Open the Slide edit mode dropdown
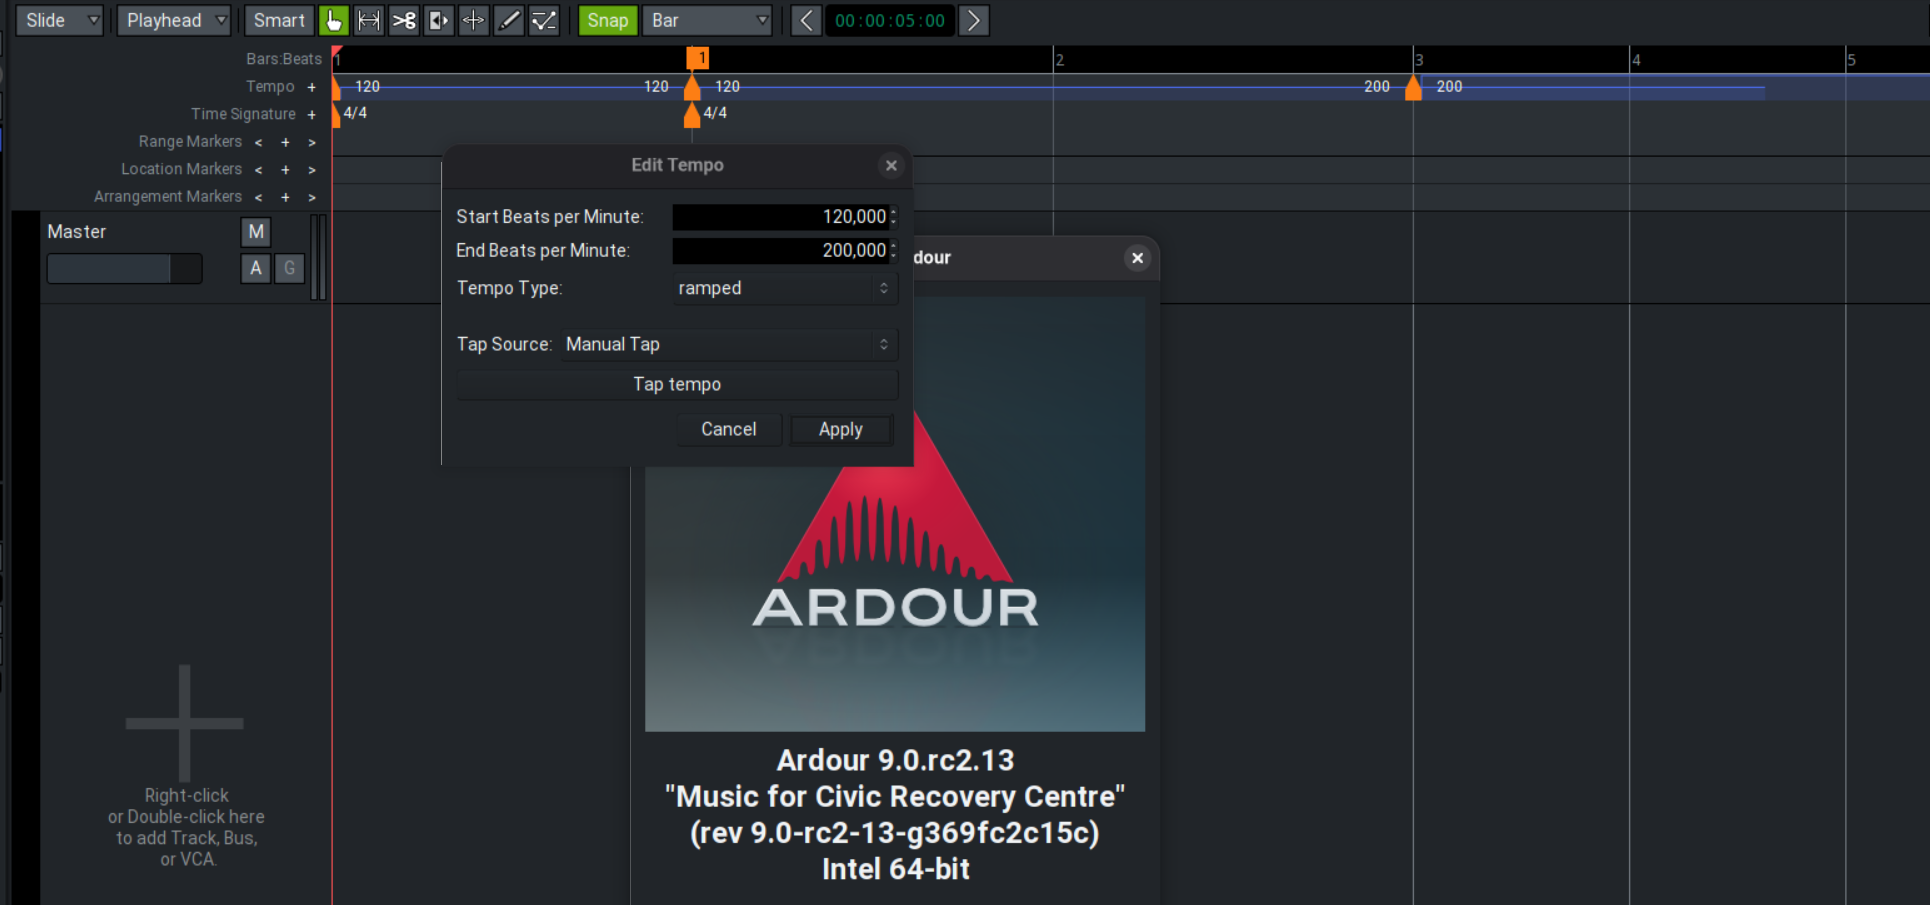The image size is (1930, 905). coord(60,20)
